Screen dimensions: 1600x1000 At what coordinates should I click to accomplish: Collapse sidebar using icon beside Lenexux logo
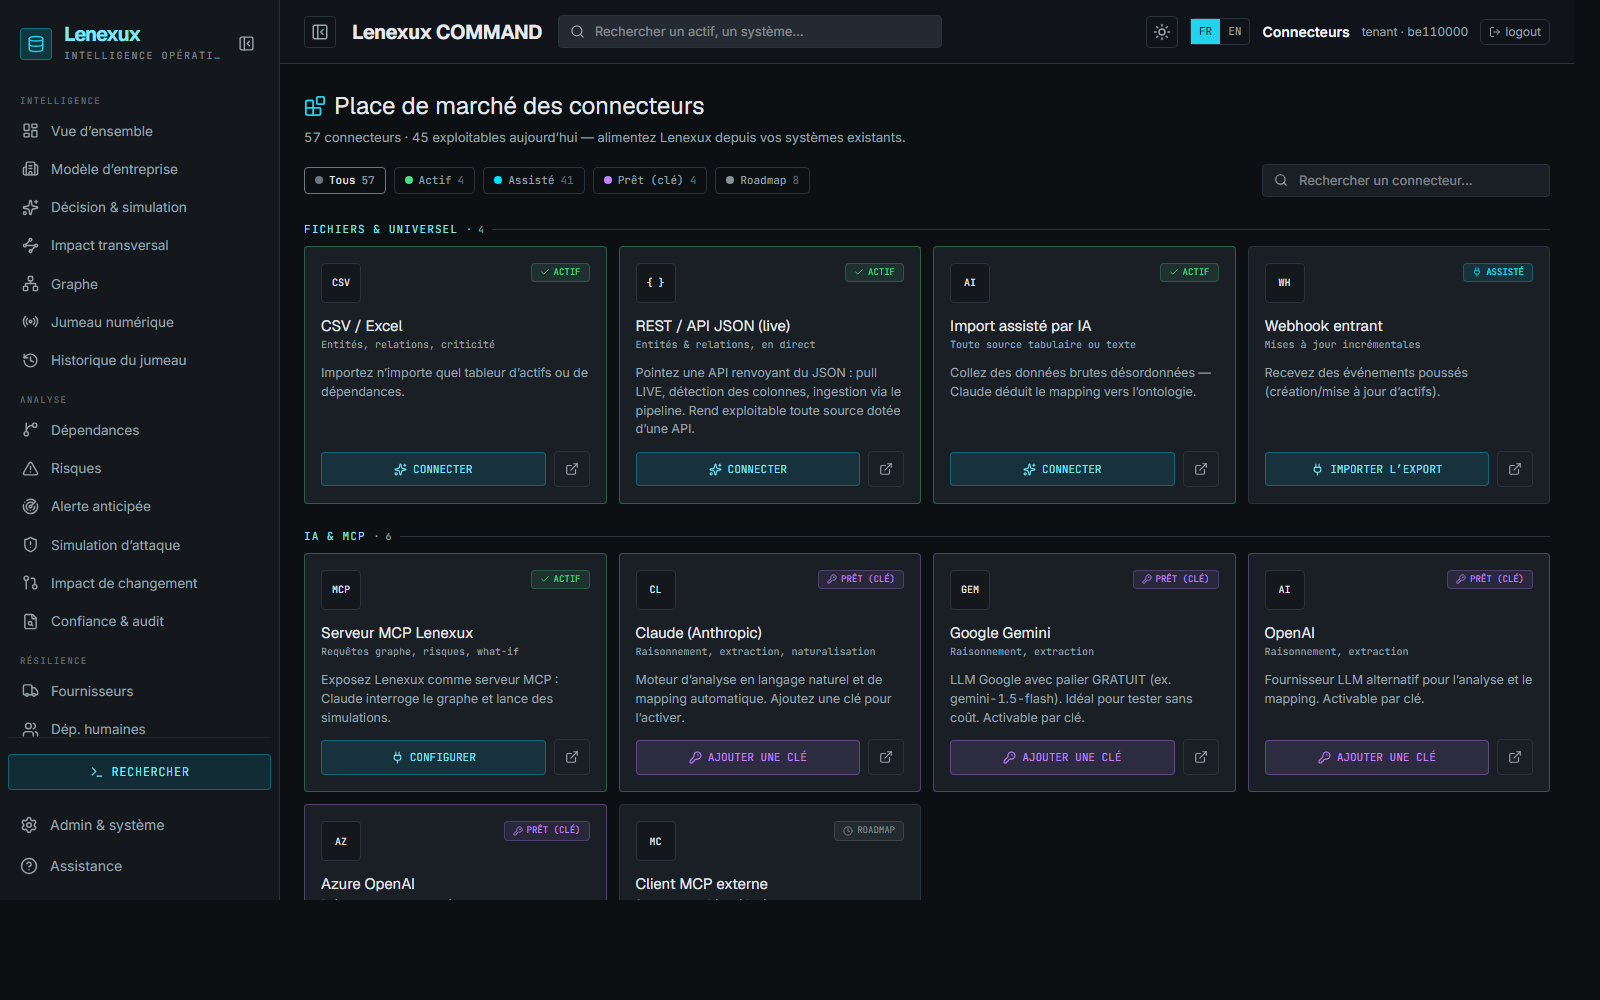point(246,43)
